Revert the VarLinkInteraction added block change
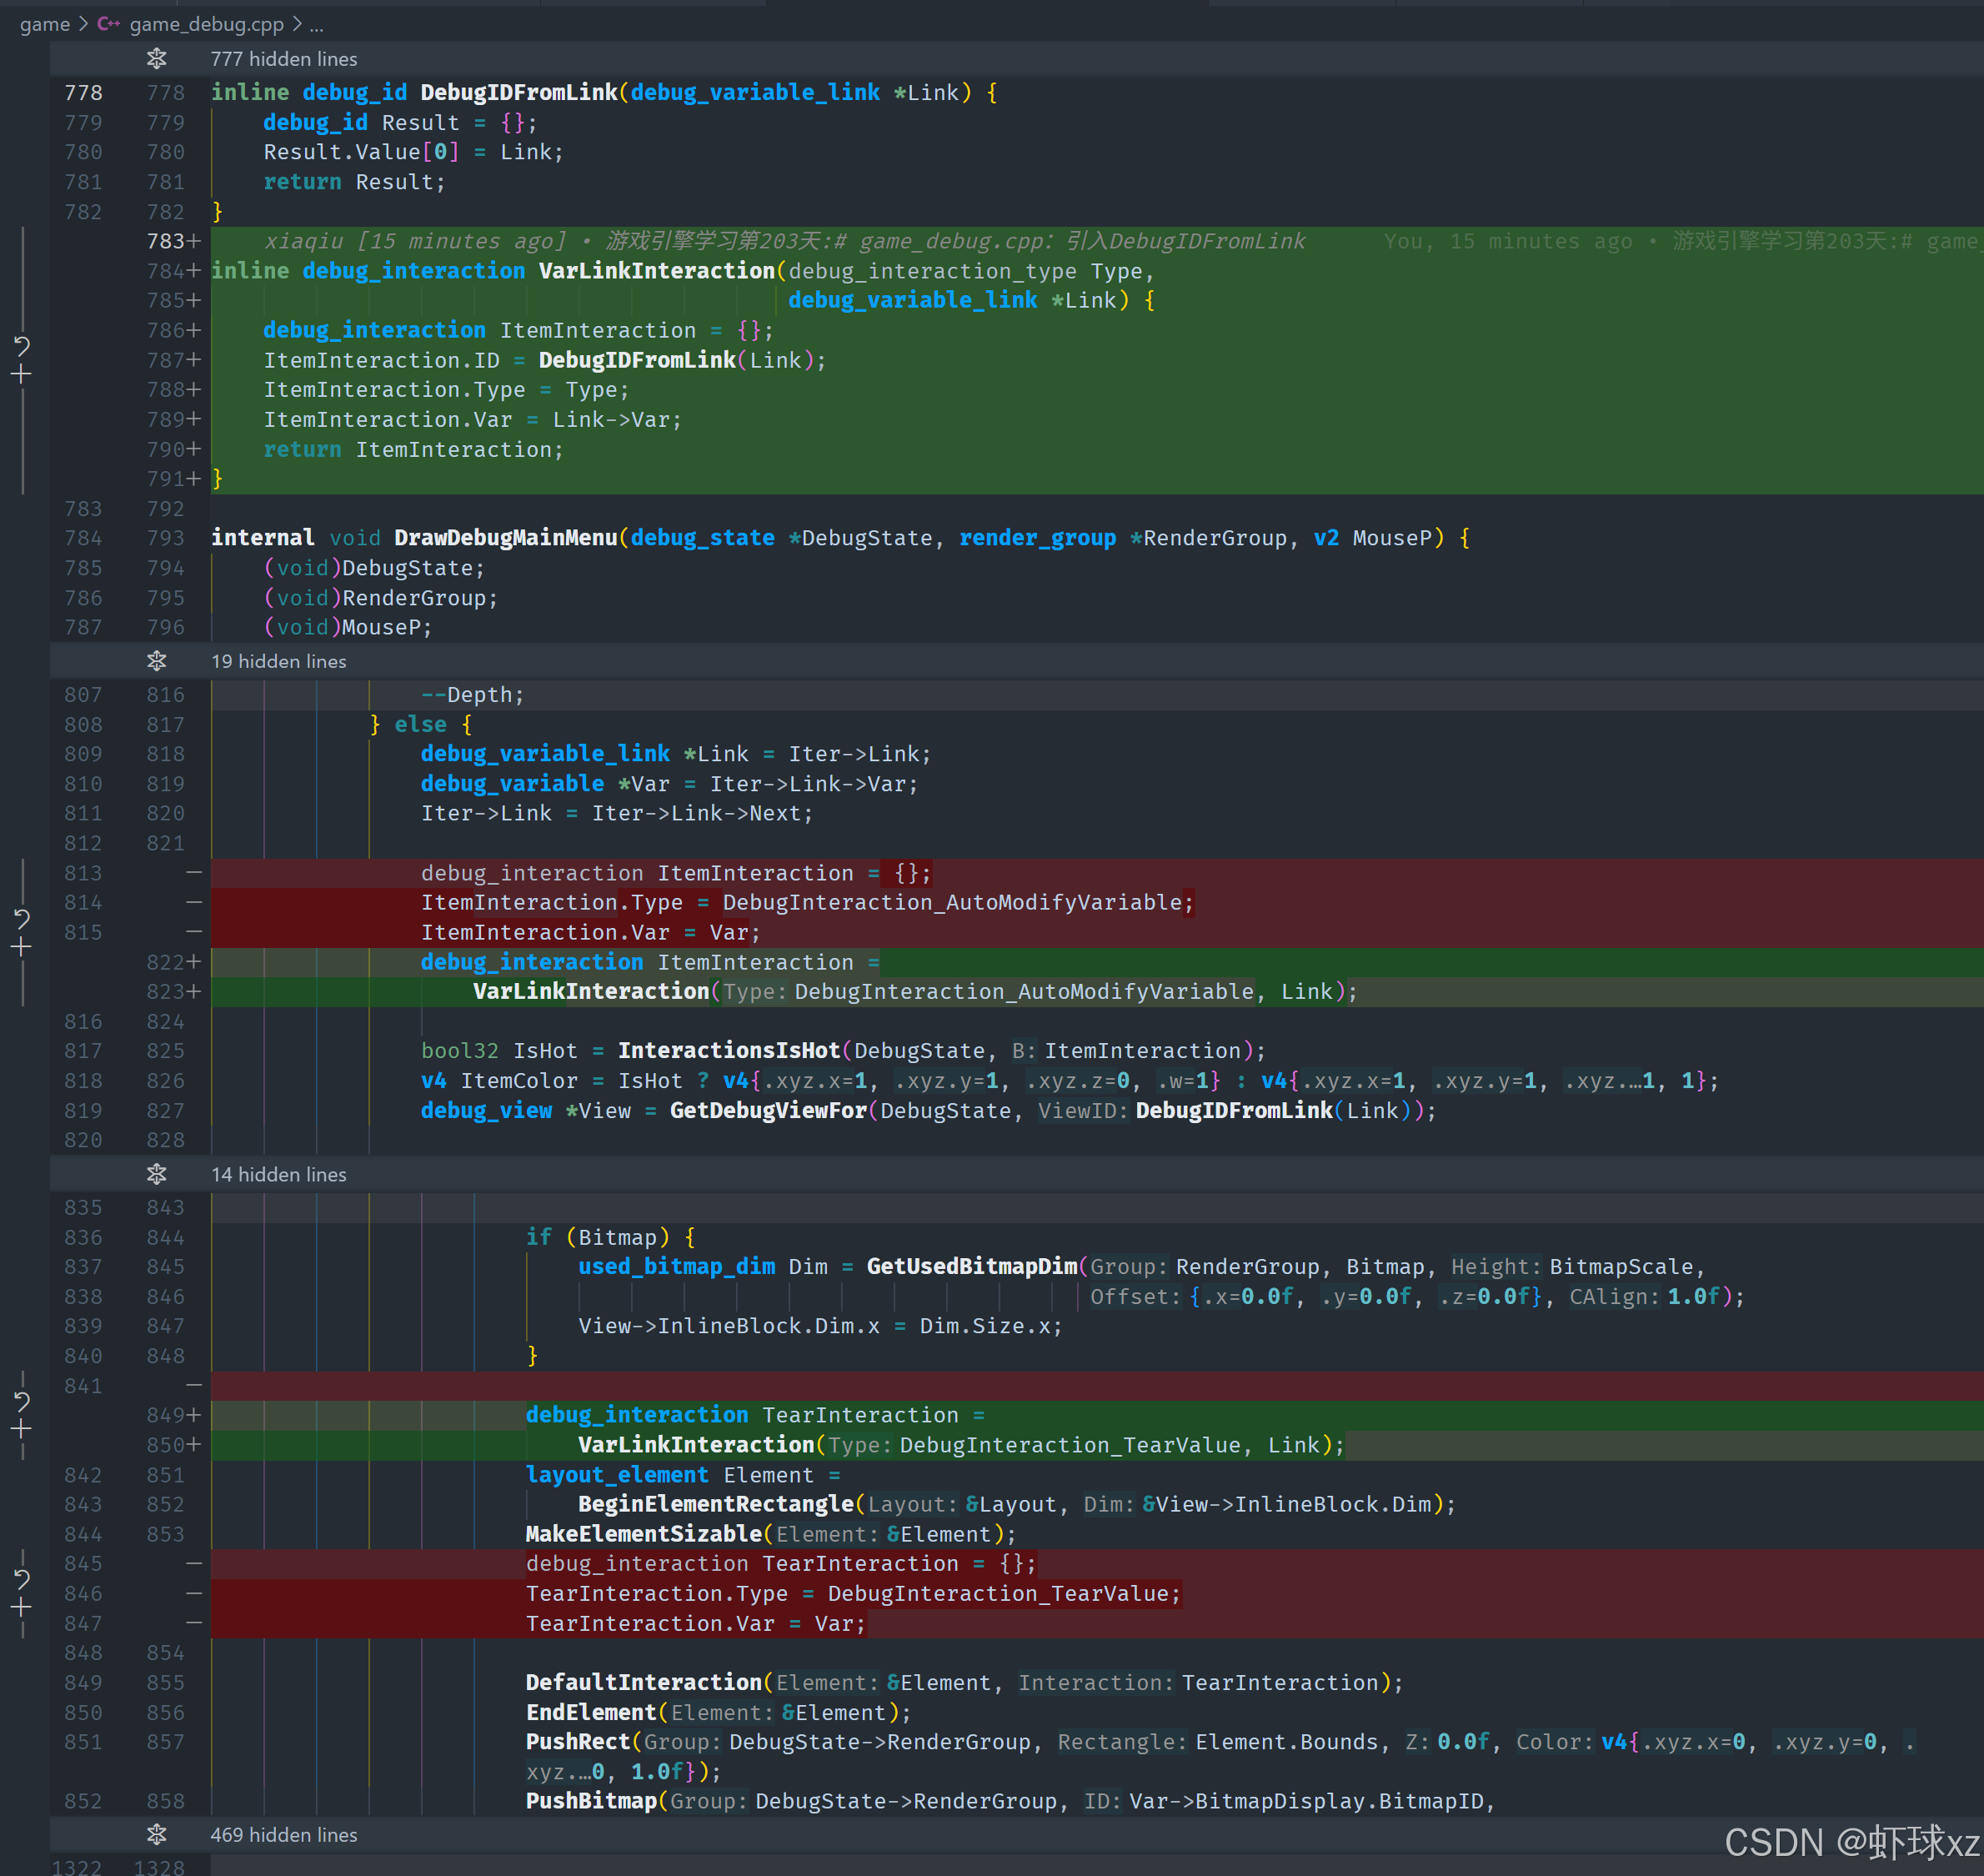Image resolution: width=1984 pixels, height=1876 pixels. [x=22, y=346]
